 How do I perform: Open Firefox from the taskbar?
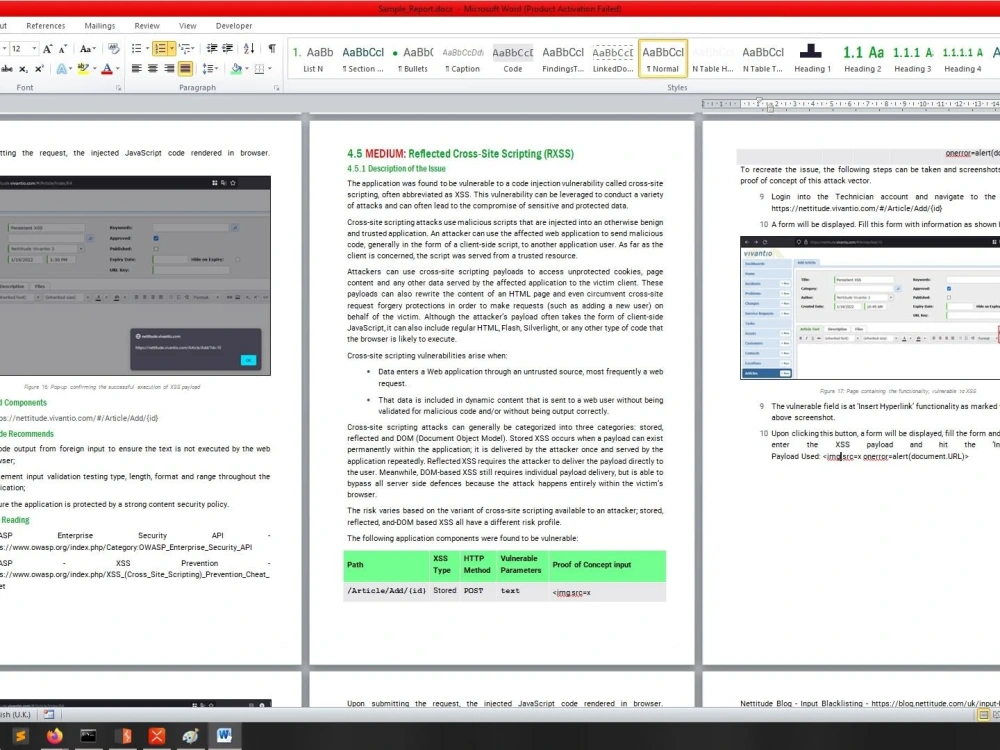55,736
